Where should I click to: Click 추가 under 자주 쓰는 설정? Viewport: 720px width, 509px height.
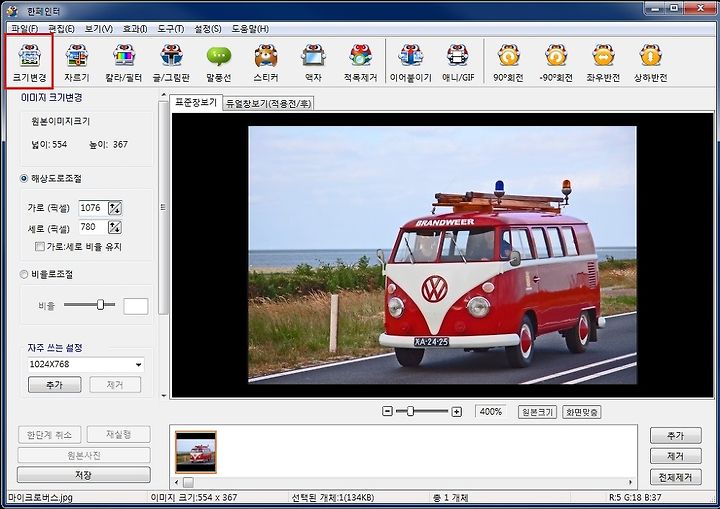(55, 385)
